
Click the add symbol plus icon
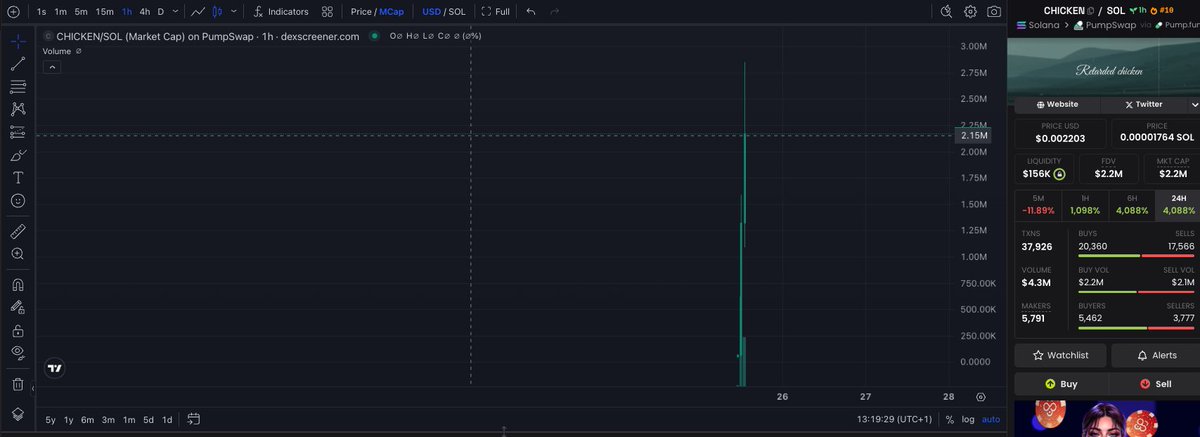pyautogui.click(x=13, y=11)
